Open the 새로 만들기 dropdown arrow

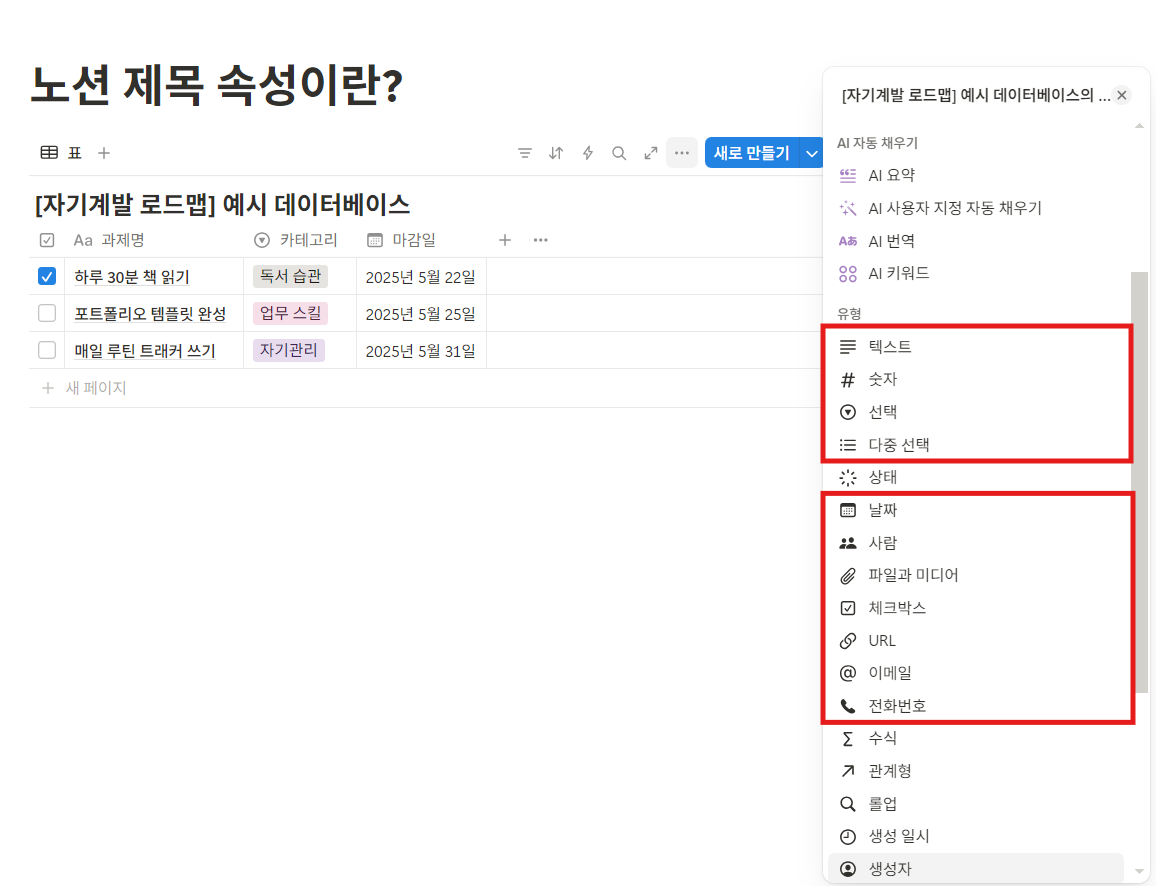[810, 152]
